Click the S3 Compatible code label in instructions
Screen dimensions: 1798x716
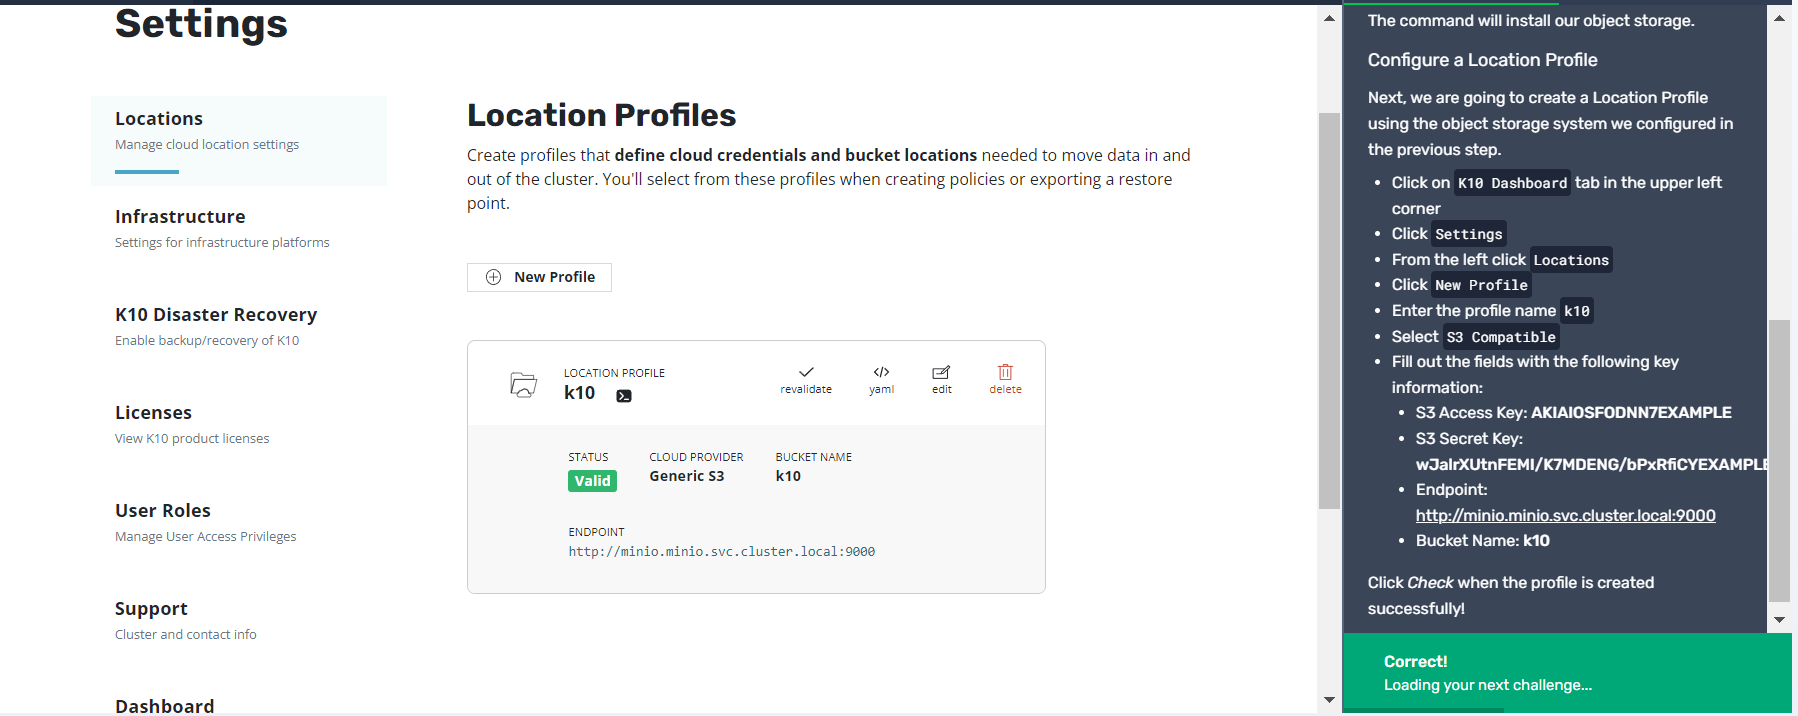1501,337
